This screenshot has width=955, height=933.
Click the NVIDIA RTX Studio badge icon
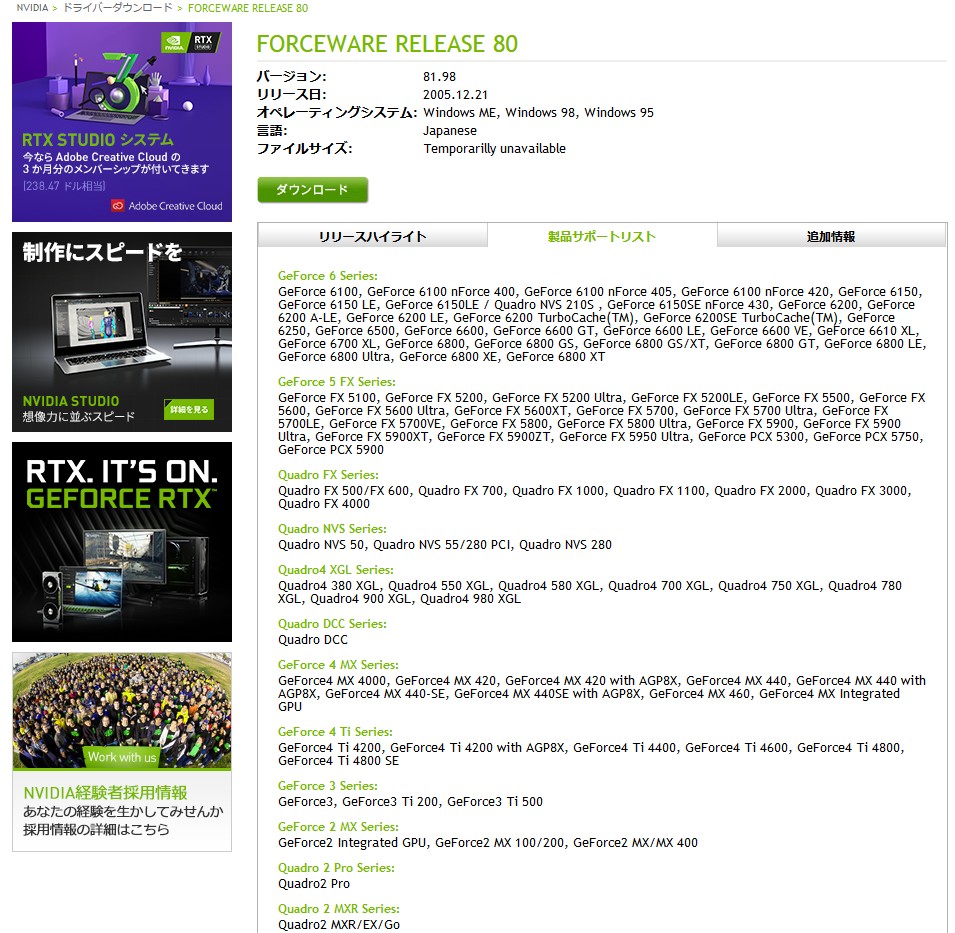191,41
